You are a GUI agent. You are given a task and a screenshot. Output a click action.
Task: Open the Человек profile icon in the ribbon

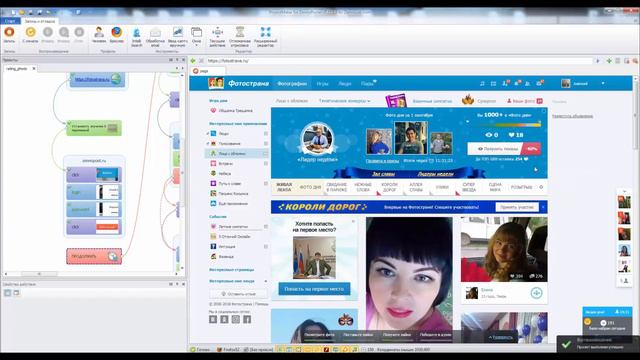click(99, 32)
